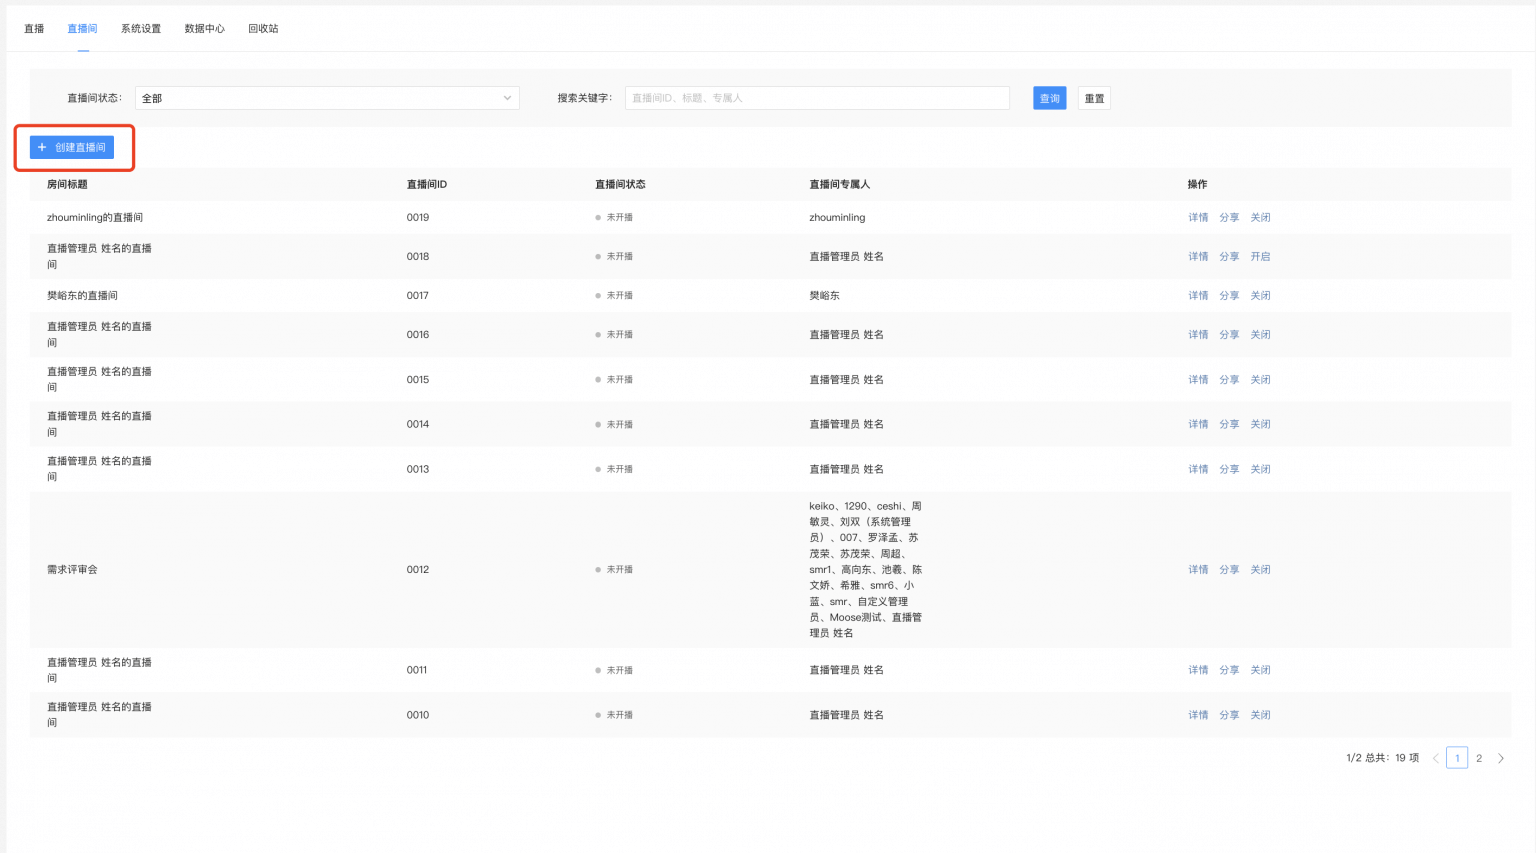Screen dimensions: 1536x853
Task: Click the 查询 search button
Action: point(1049,98)
